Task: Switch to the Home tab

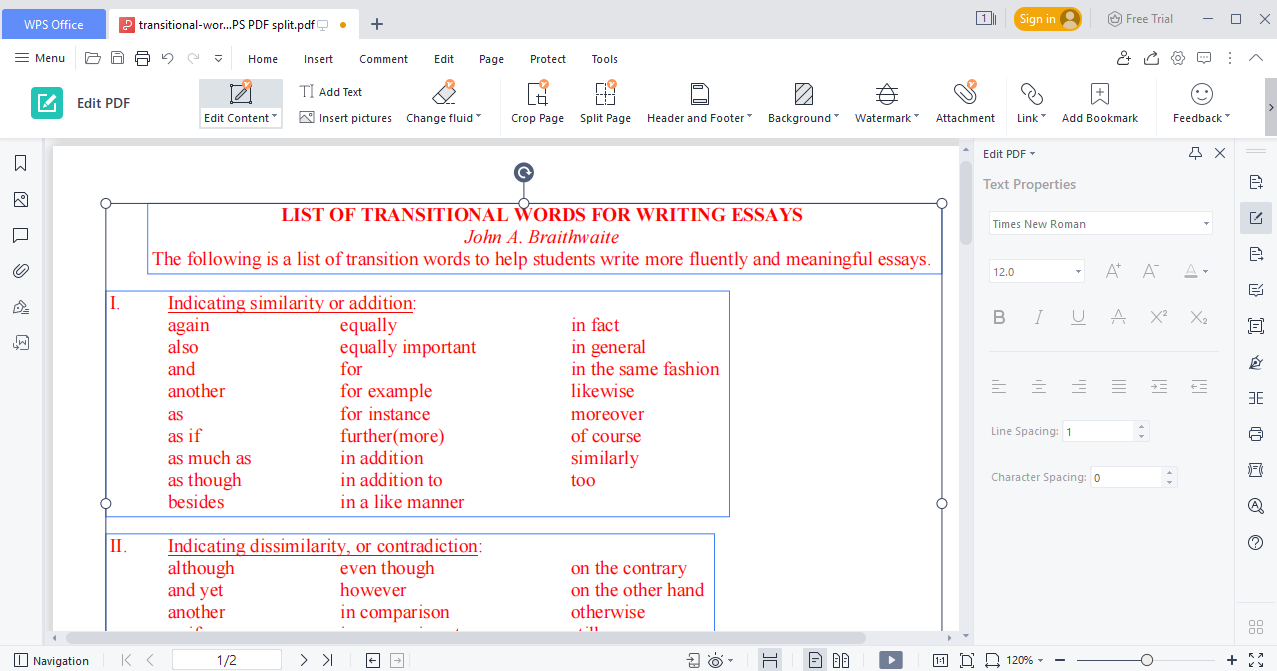Action: 263,59
